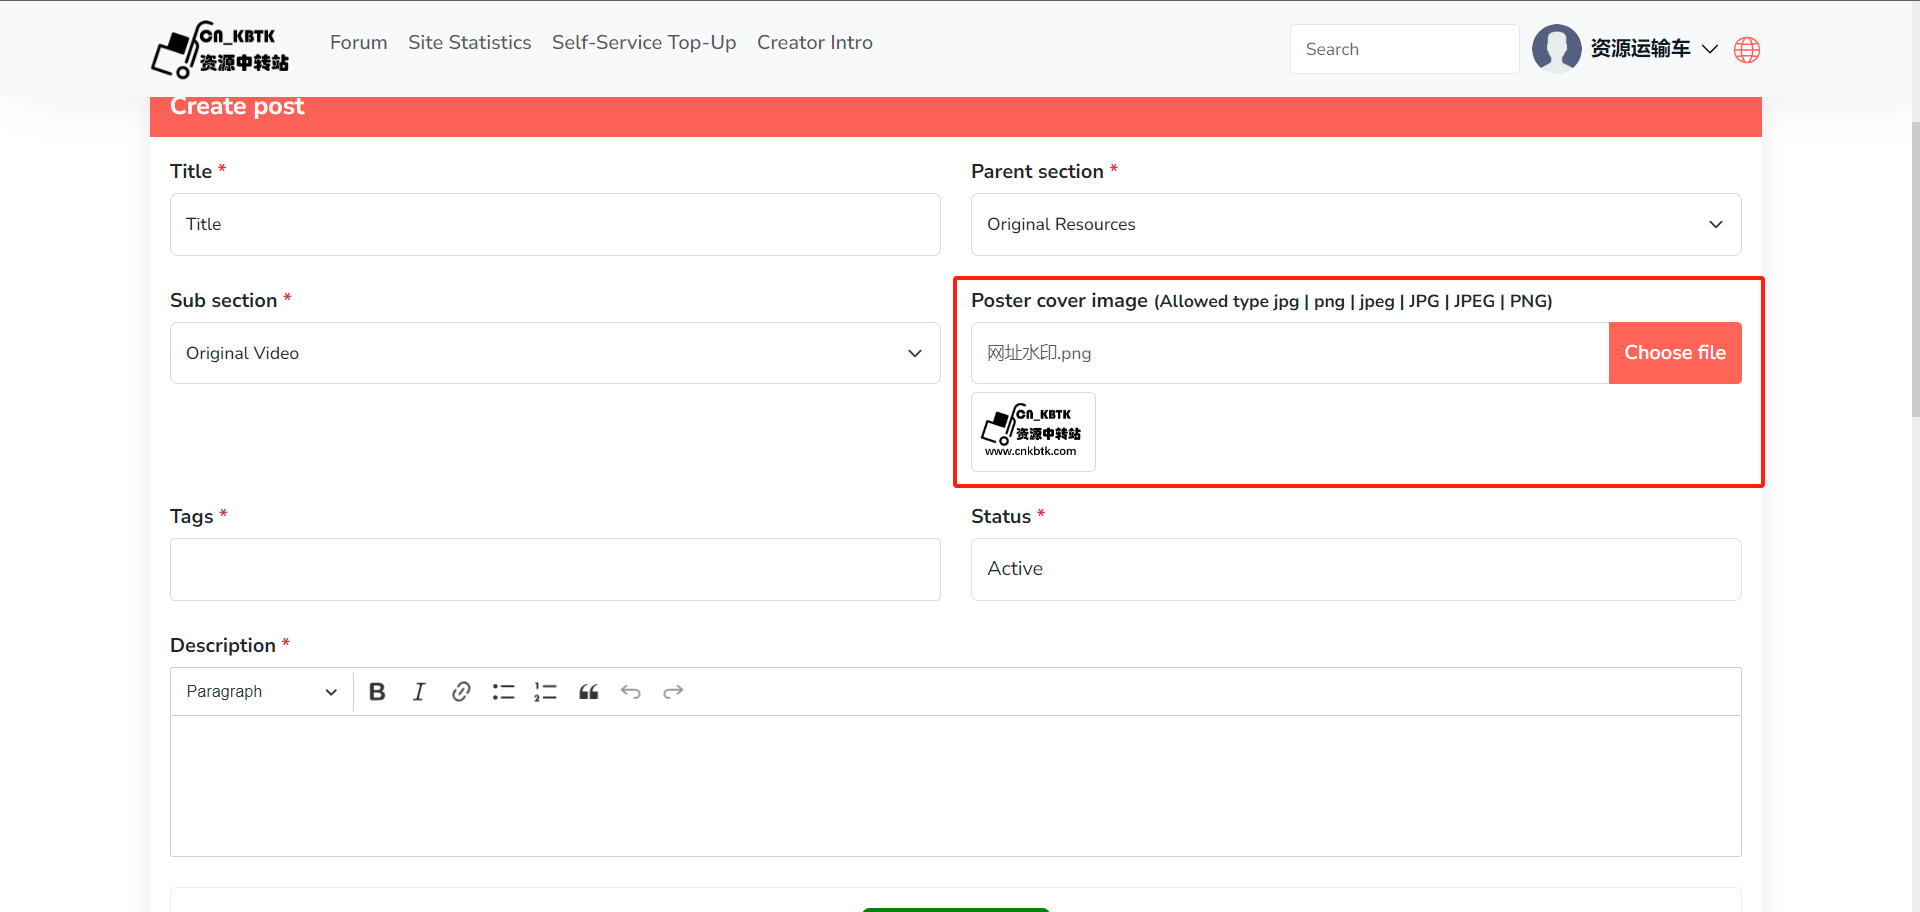1920x912 pixels.
Task: Insert a link using the link icon
Action: coord(461,692)
